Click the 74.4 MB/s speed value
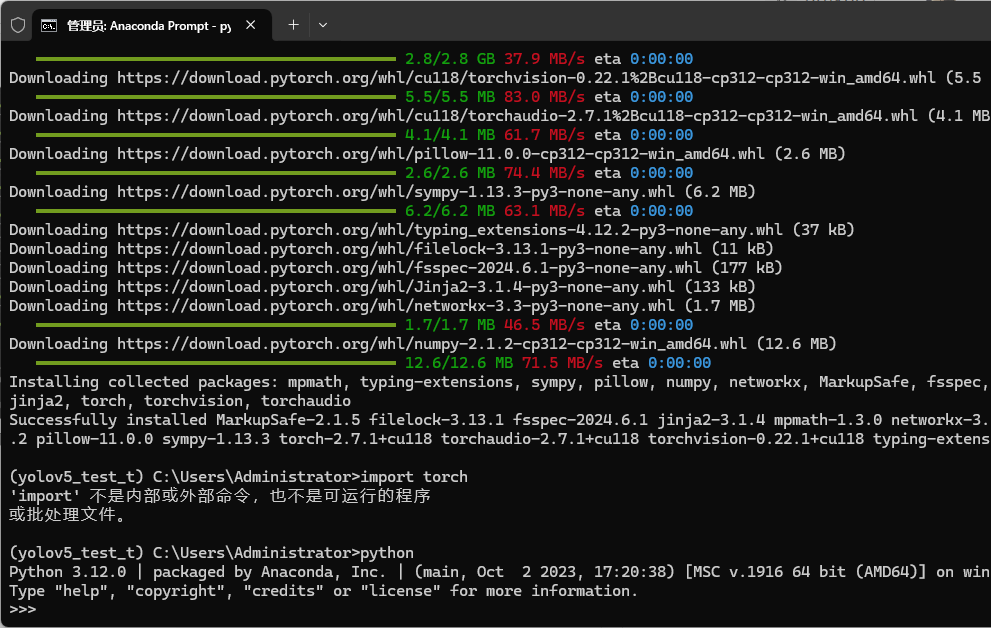Viewport: 991px width, 628px height. pos(544,172)
